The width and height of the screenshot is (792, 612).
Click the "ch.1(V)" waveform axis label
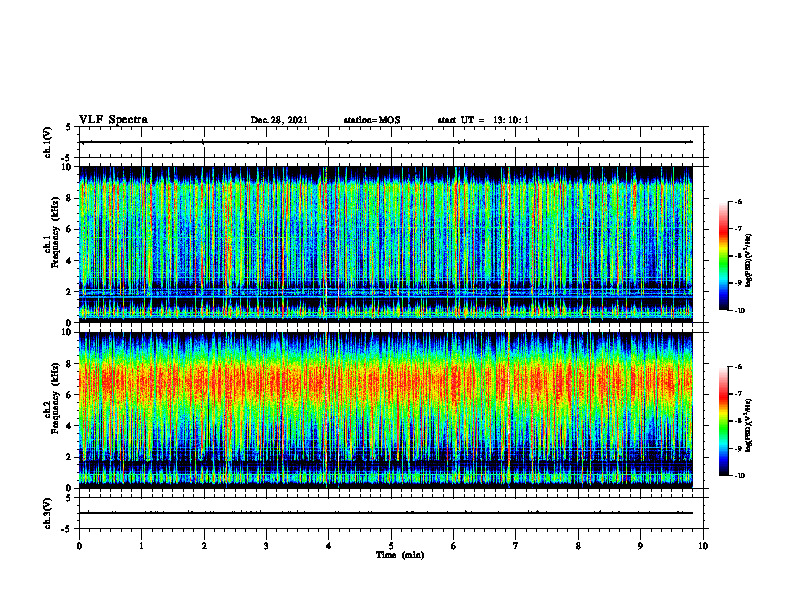(48, 142)
